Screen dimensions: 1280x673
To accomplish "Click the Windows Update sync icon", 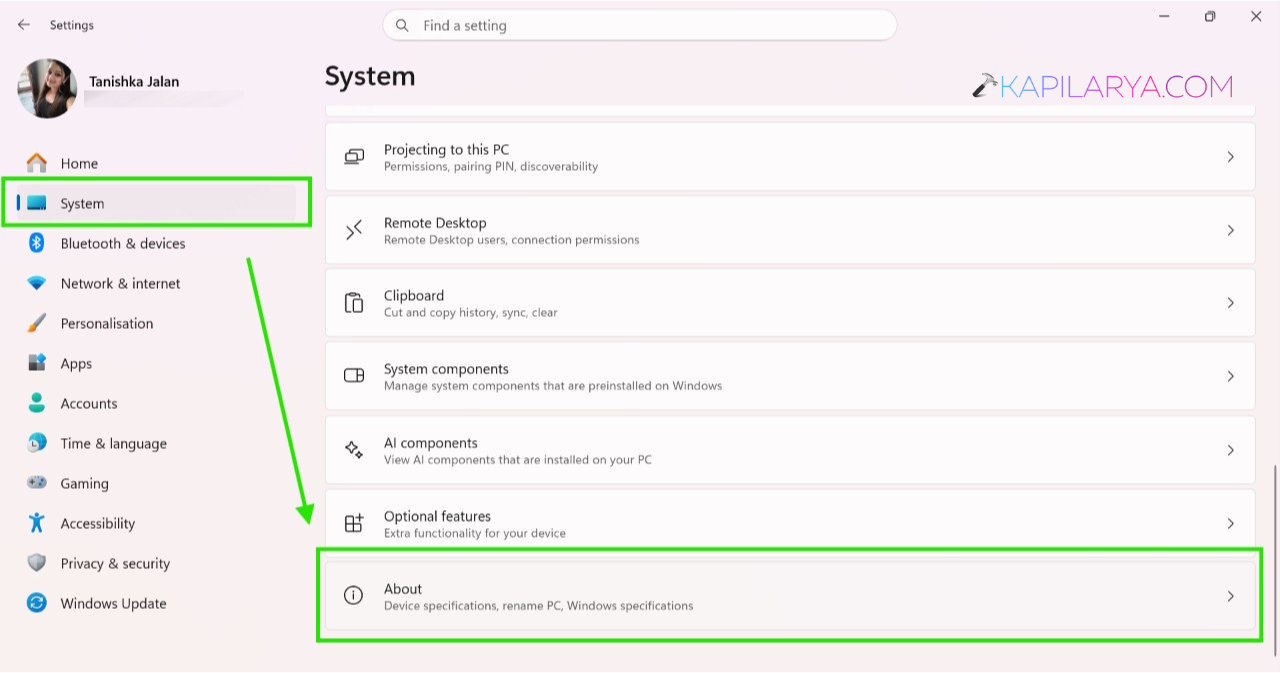I will (x=37, y=603).
